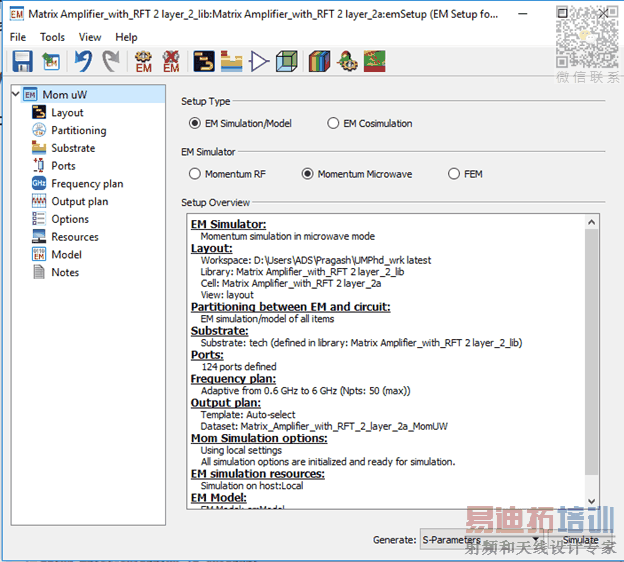Click EM simulation resources overview link
This screenshot has width=624, height=562.
pos(257,474)
